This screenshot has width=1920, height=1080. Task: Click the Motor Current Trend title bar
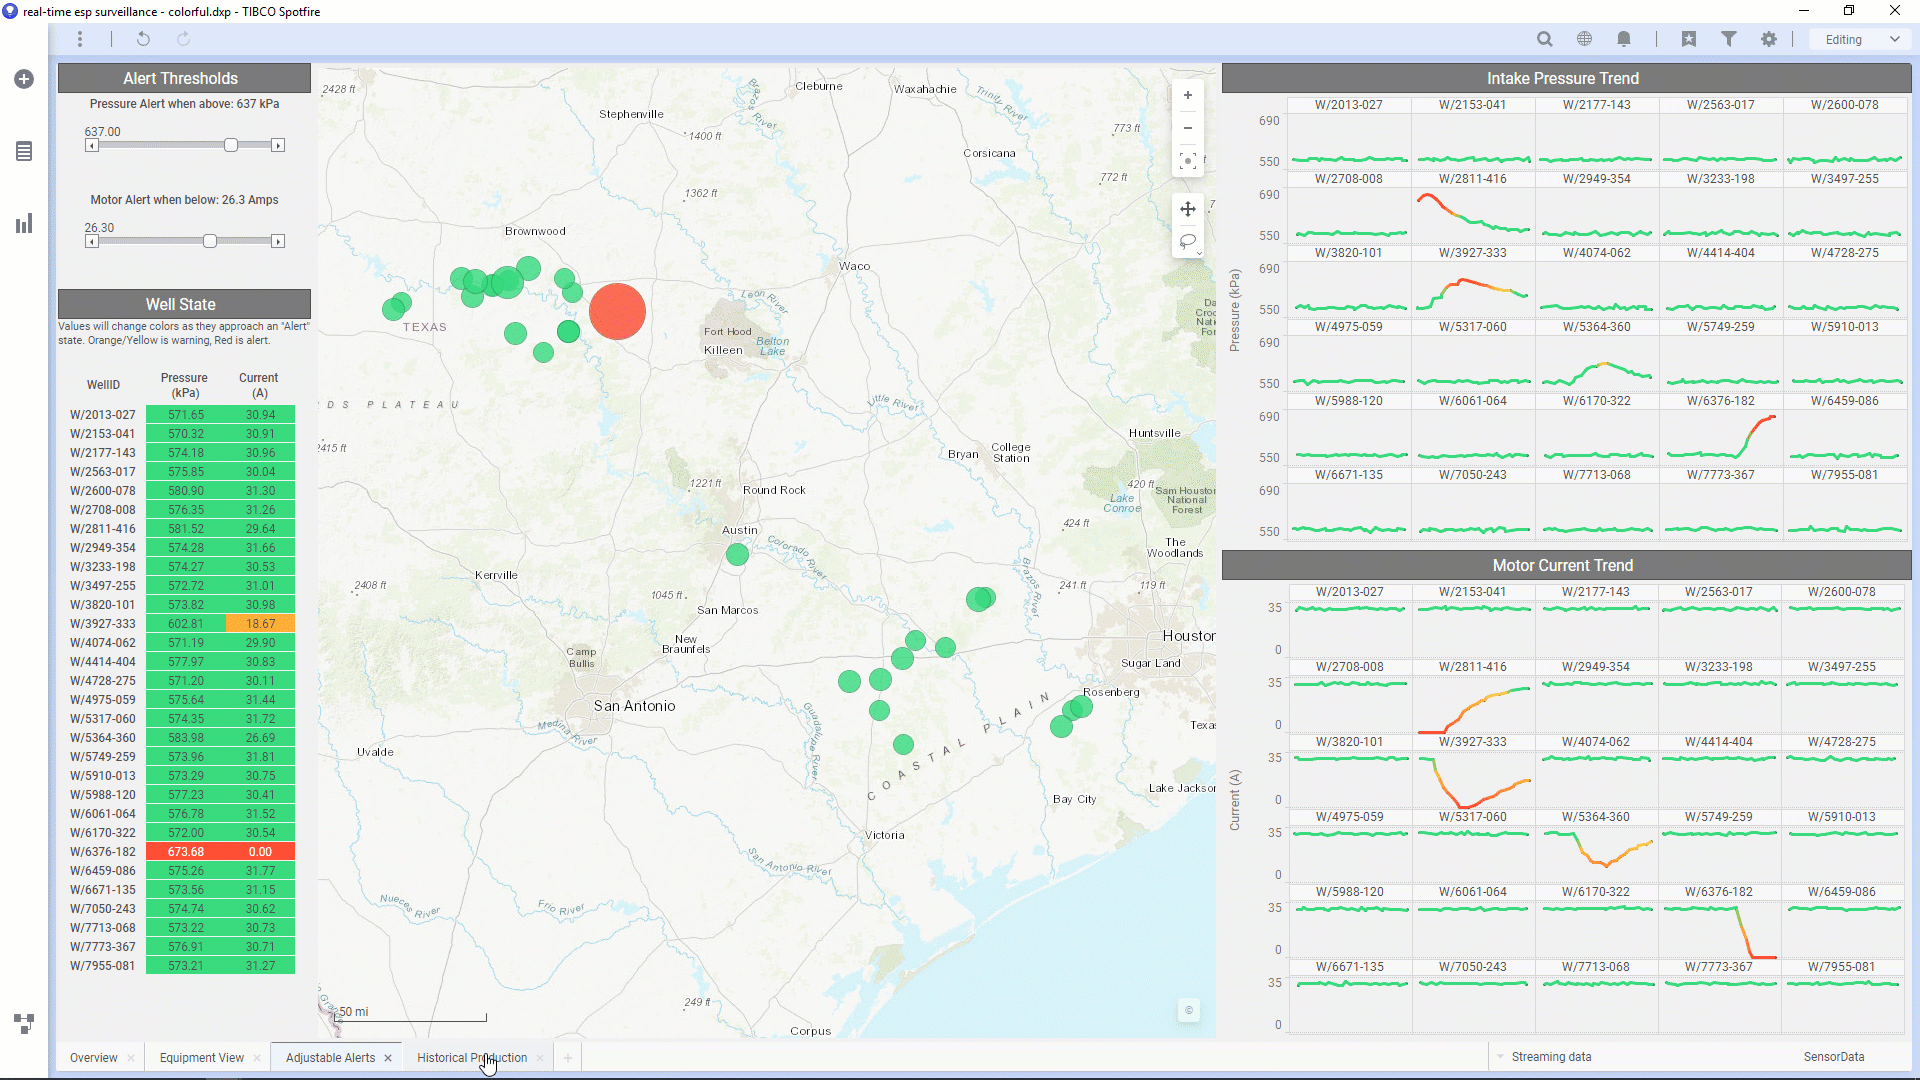point(1566,566)
